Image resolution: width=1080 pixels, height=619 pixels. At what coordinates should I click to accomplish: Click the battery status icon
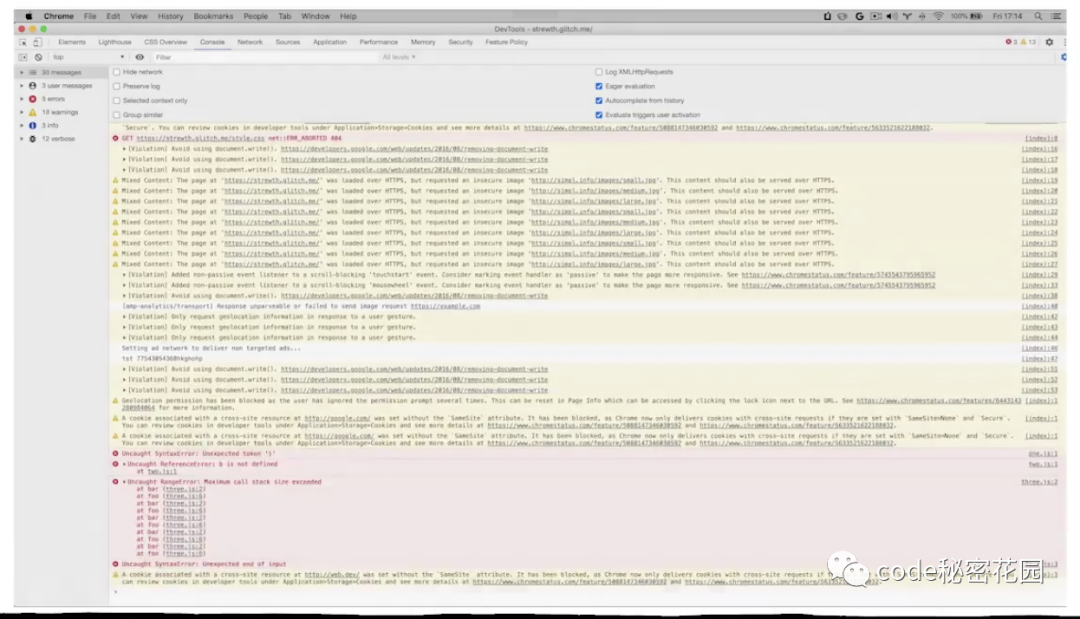(976, 16)
